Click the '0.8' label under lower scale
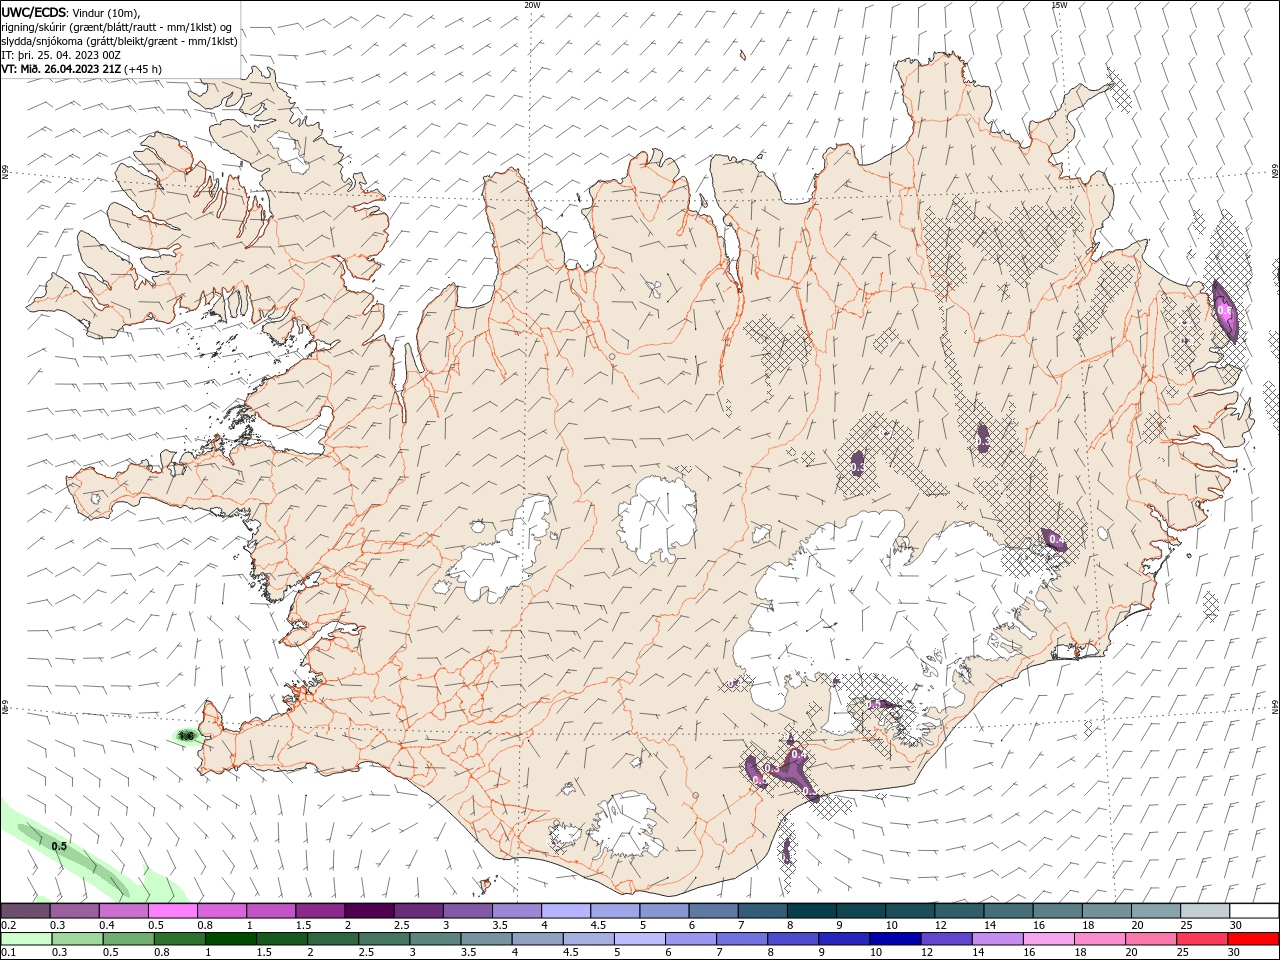This screenshot has height=960, width=1280. 162,953
